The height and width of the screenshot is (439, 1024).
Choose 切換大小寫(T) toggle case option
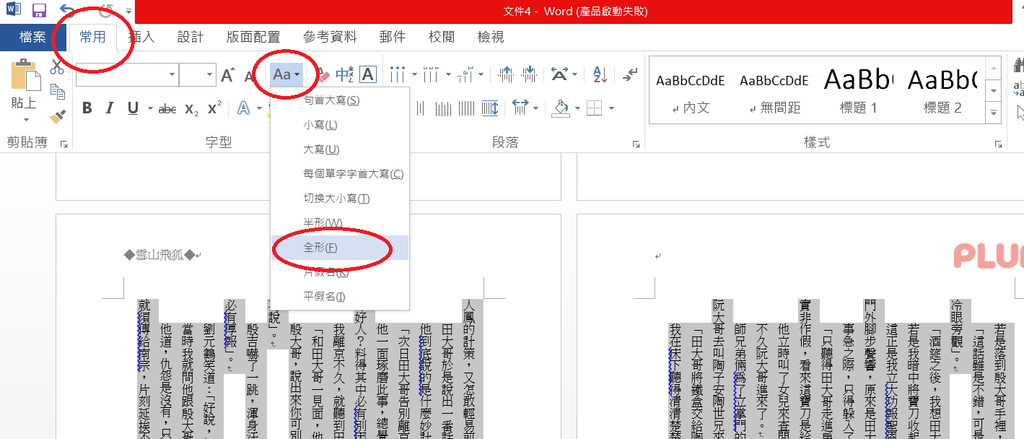pyautogui.click(x=340, y=198)
